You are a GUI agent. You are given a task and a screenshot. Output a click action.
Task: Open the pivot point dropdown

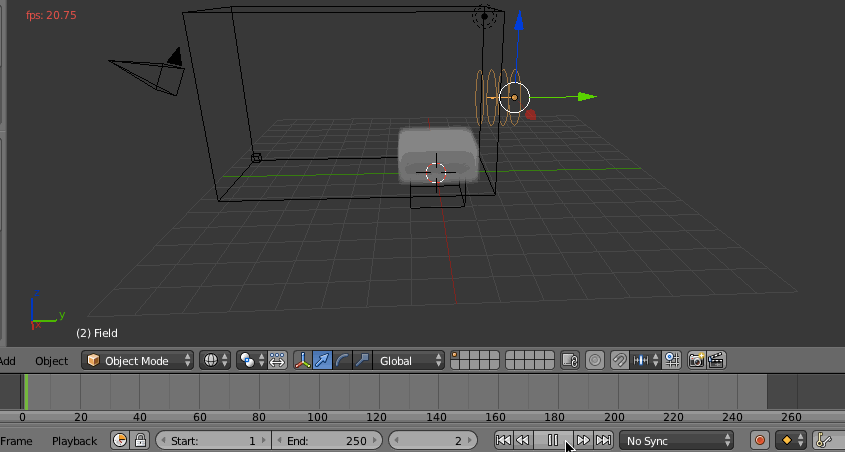click(252, 360)
